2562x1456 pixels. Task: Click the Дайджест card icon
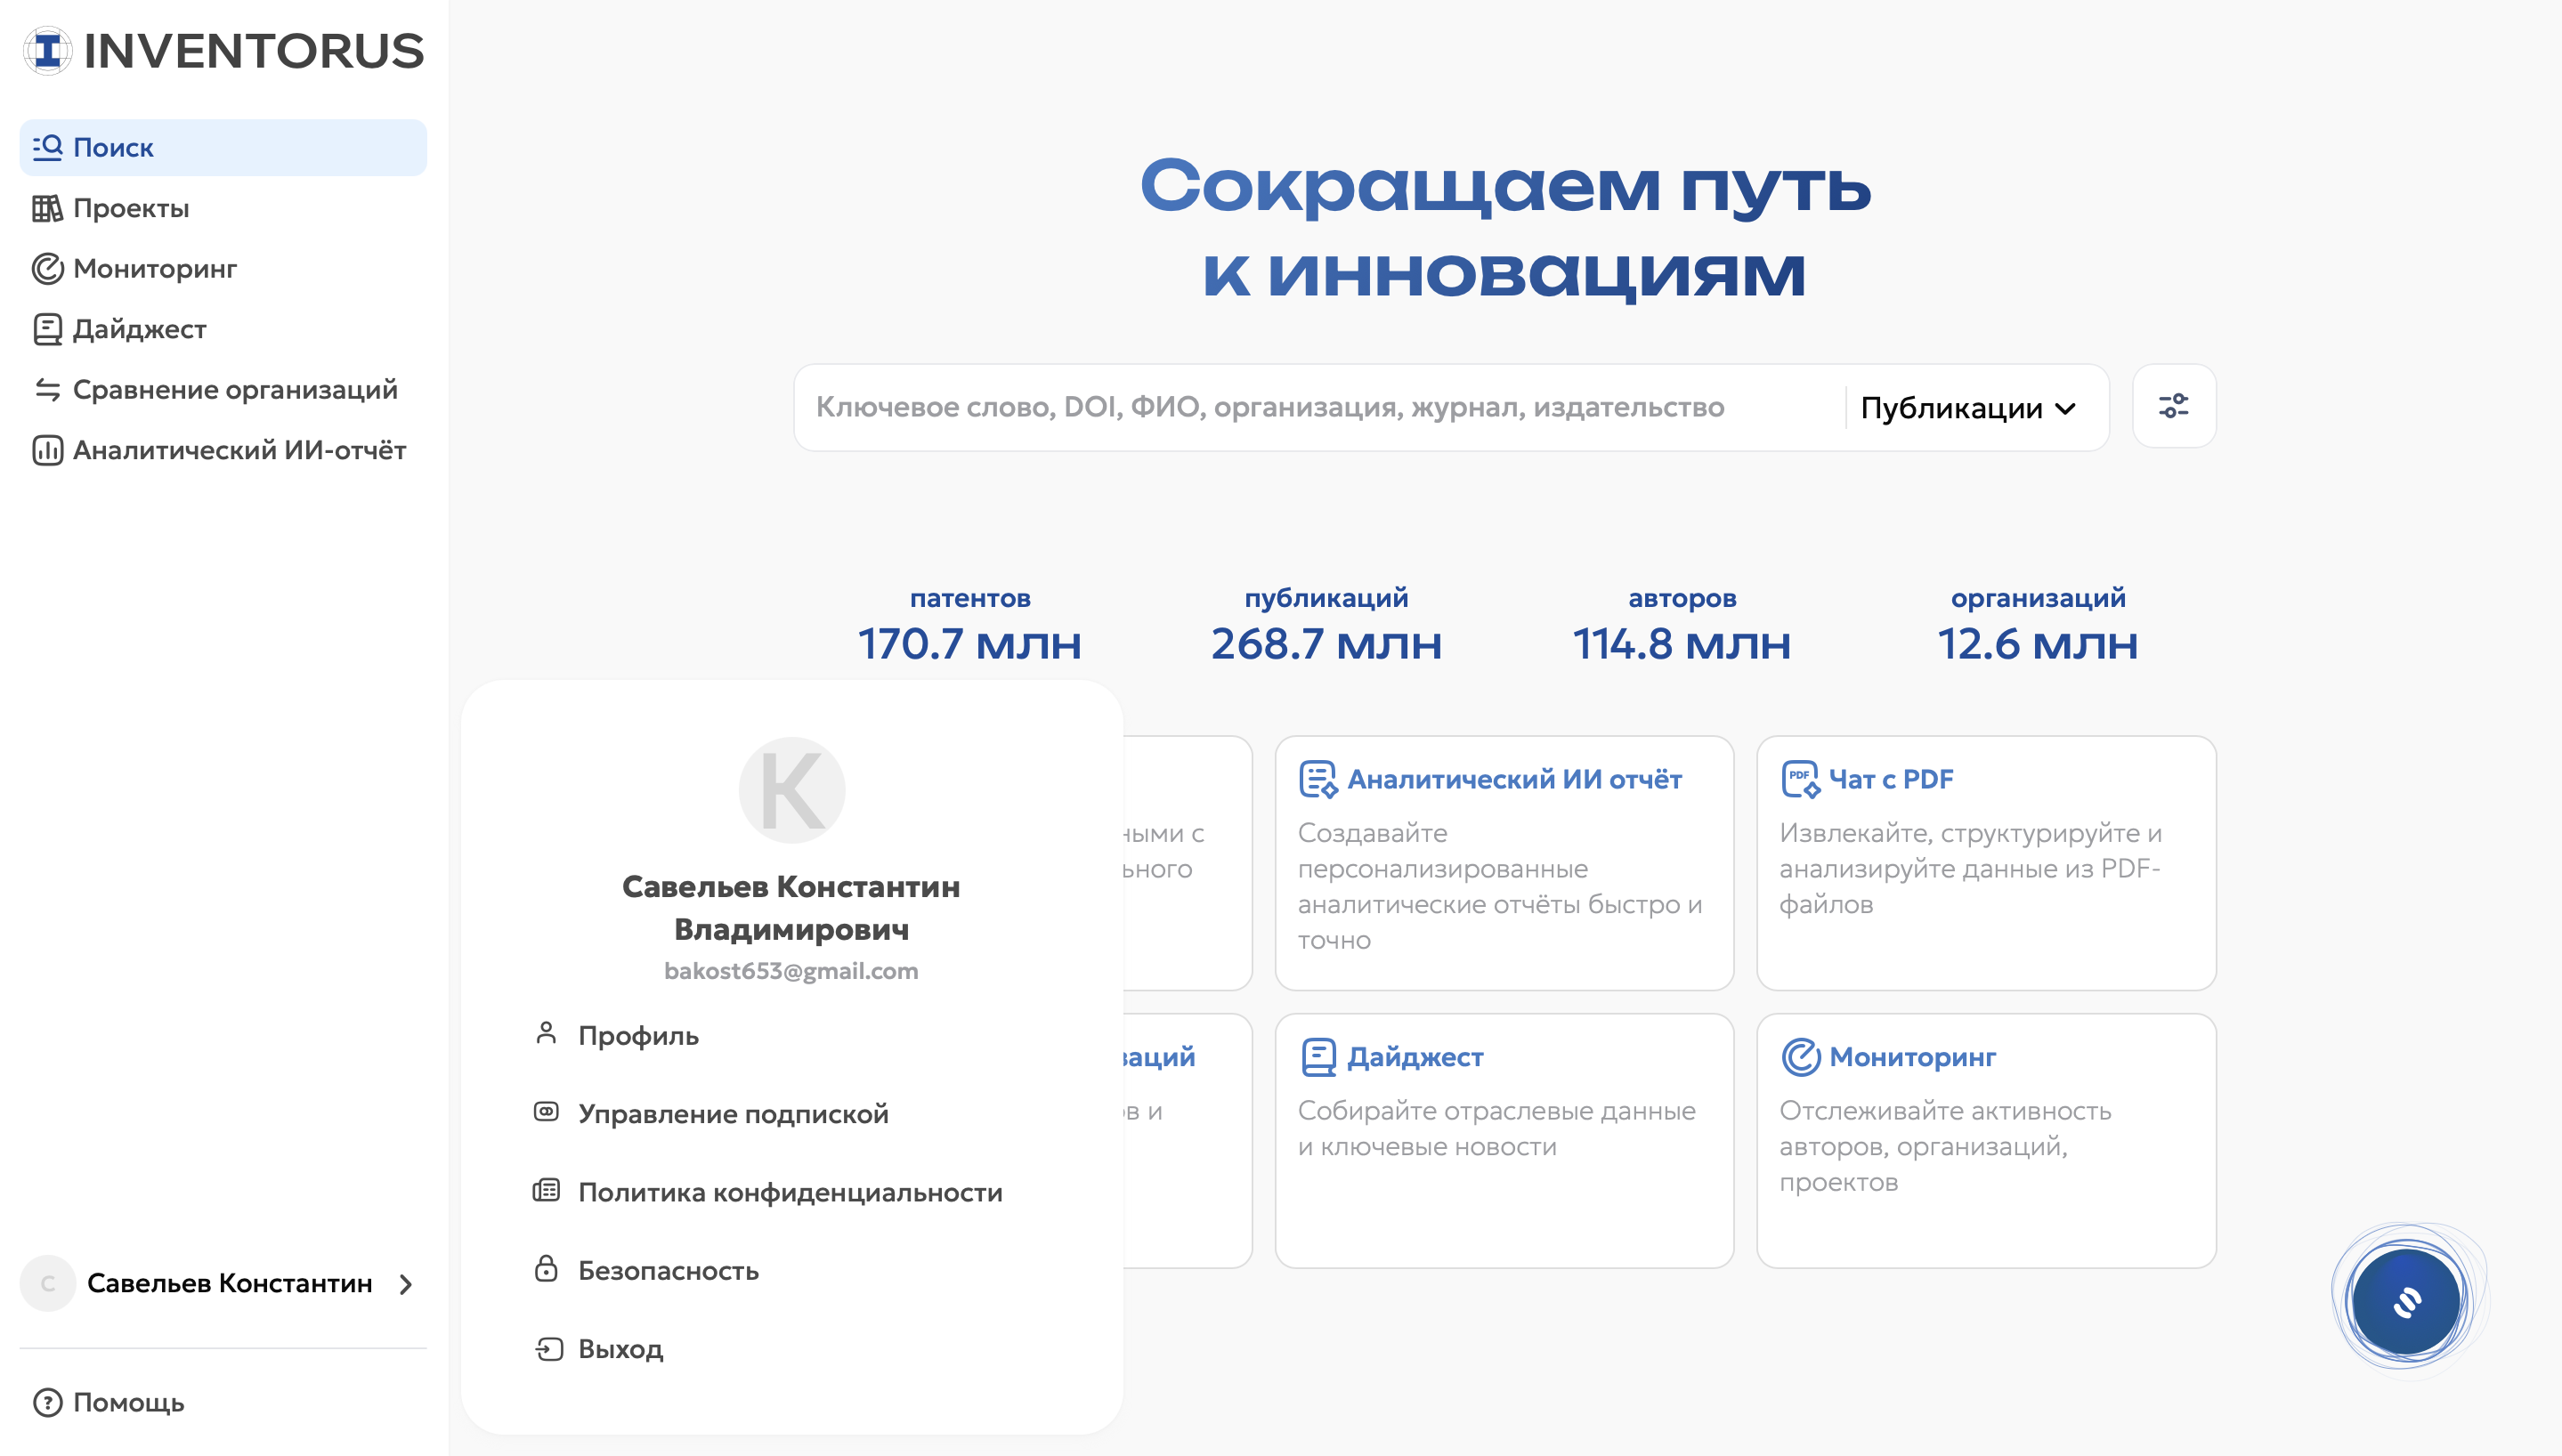1318,1057
